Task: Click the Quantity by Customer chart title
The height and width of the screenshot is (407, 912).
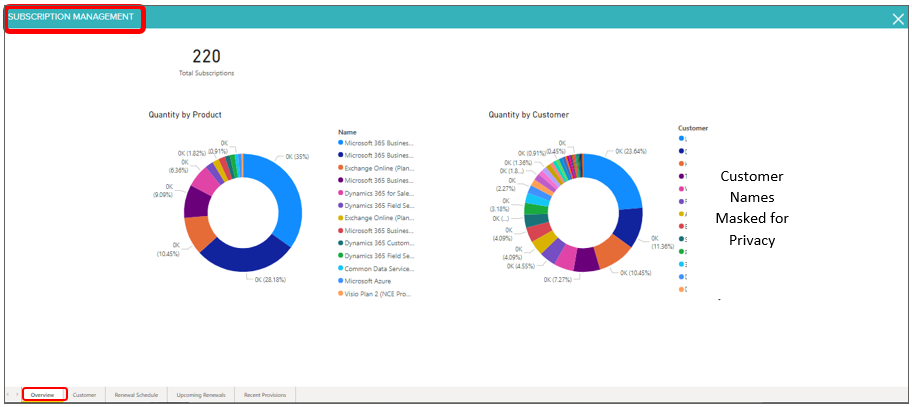Action: pos(529,115)
